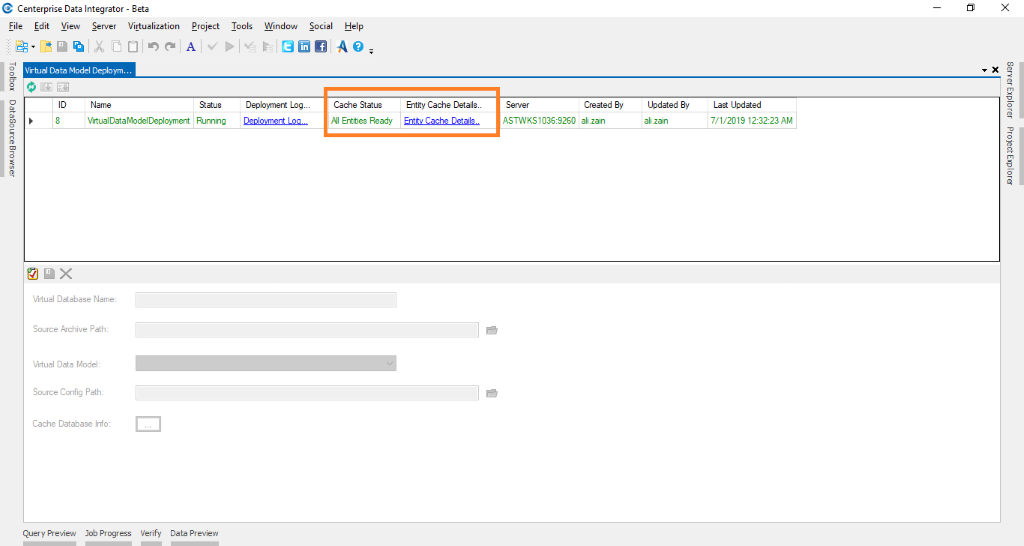1024x546 pixels.
Task: Click the Save All toolbar icon
Action: (x=78, y=46)
